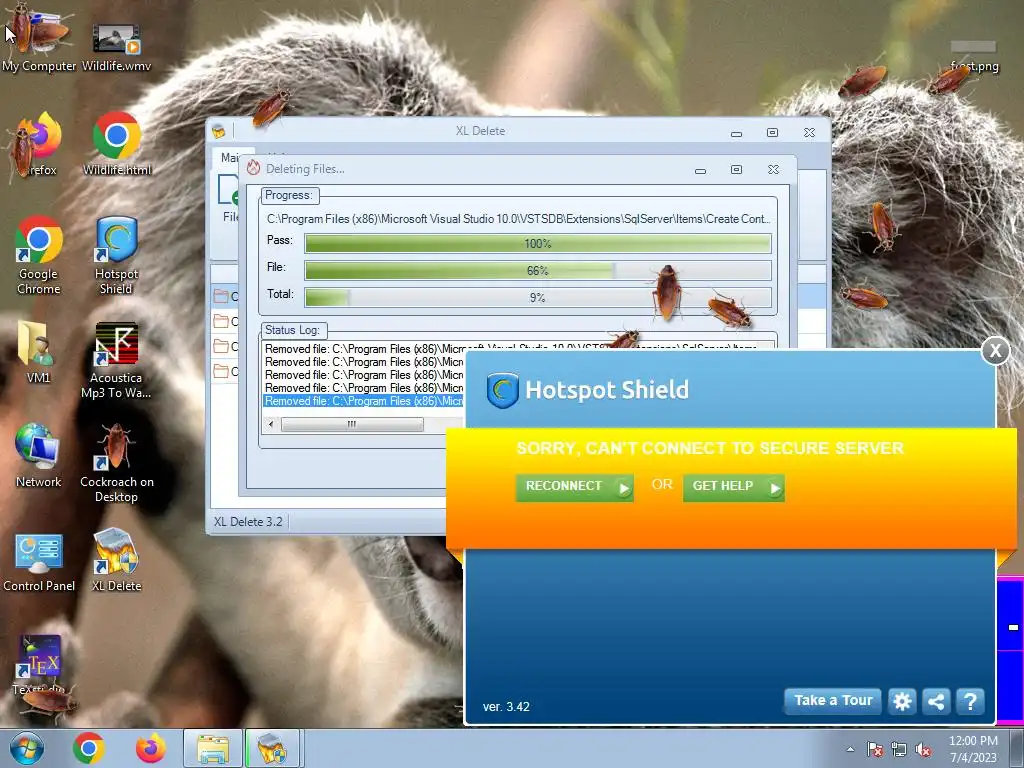
Task: Click the status log scroll left arrow
Action: (271, 424)
